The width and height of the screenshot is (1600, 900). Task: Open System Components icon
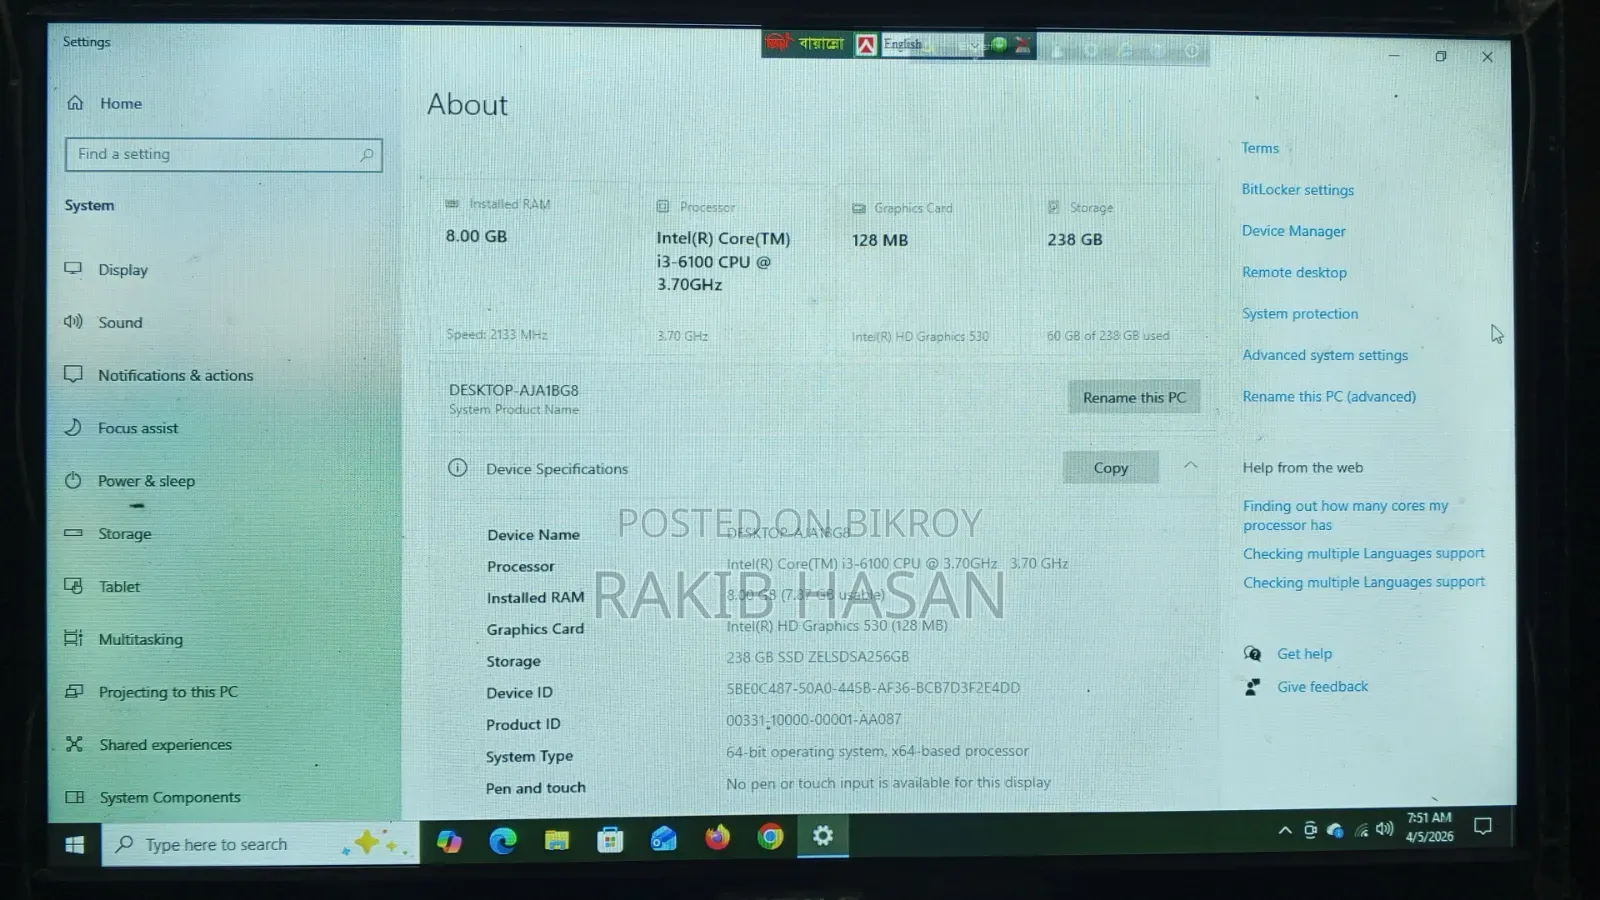click(x=74, y=797)
